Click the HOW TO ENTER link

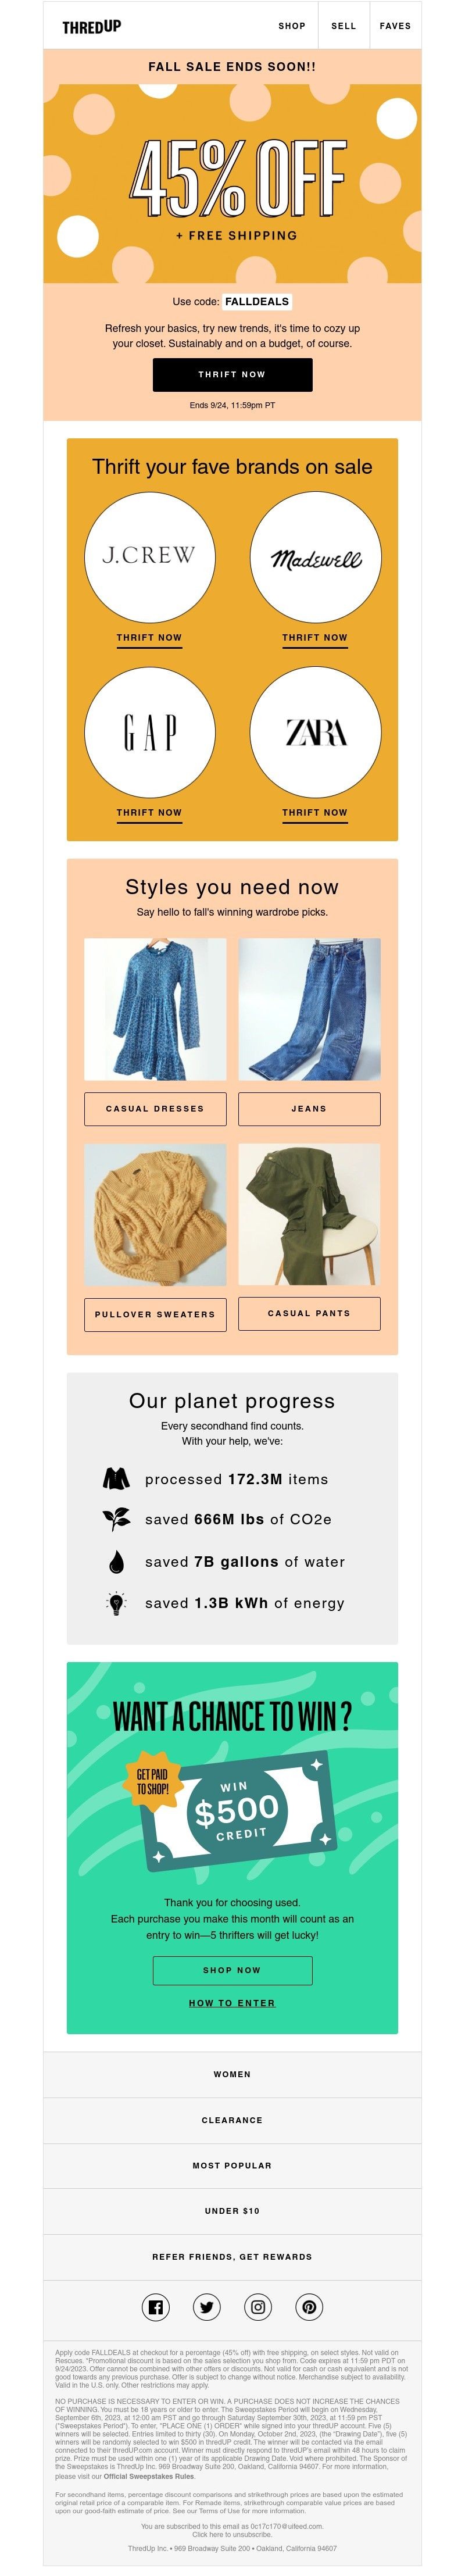click(x=232, y=2003)
